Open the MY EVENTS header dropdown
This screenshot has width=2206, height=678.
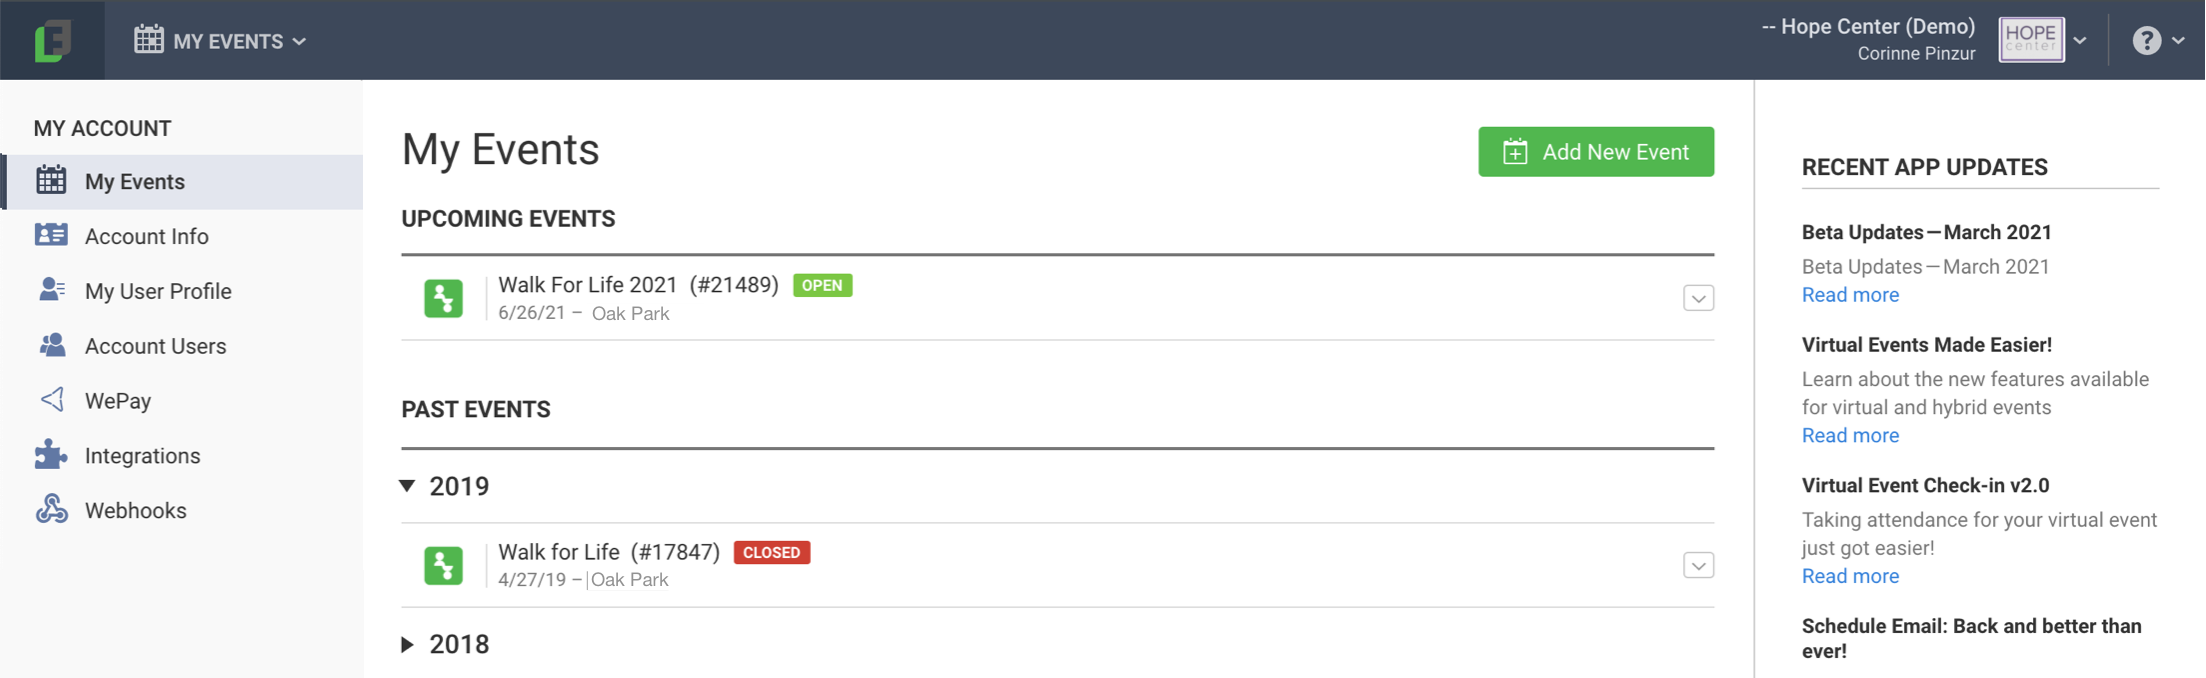221,41
